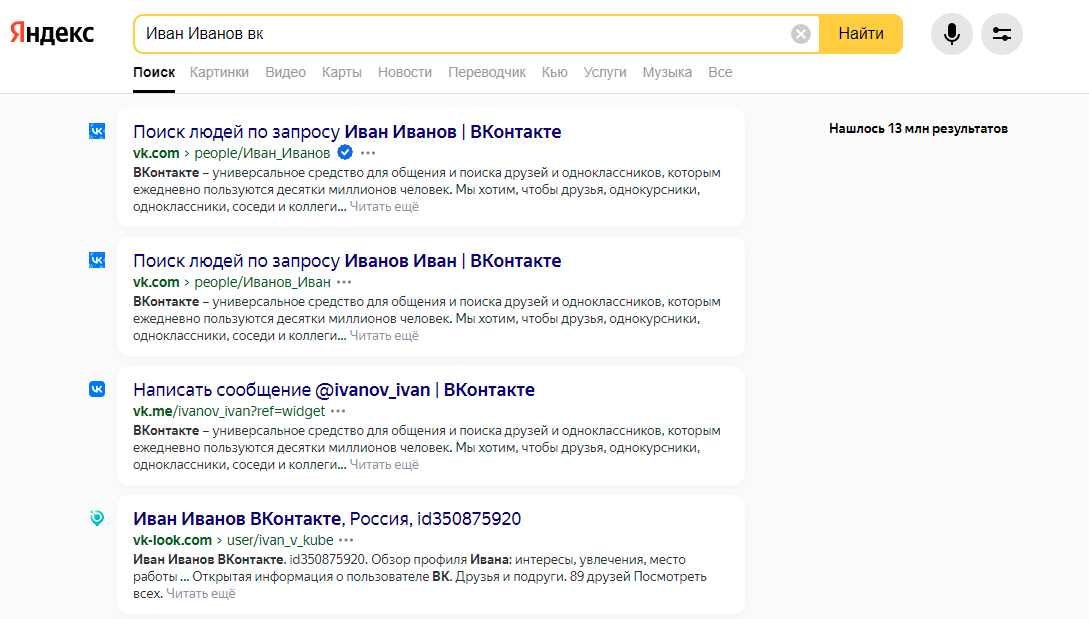Click the vk-look.com domain link
This screenshot has width=1089, height=619.
coord(172,540)
